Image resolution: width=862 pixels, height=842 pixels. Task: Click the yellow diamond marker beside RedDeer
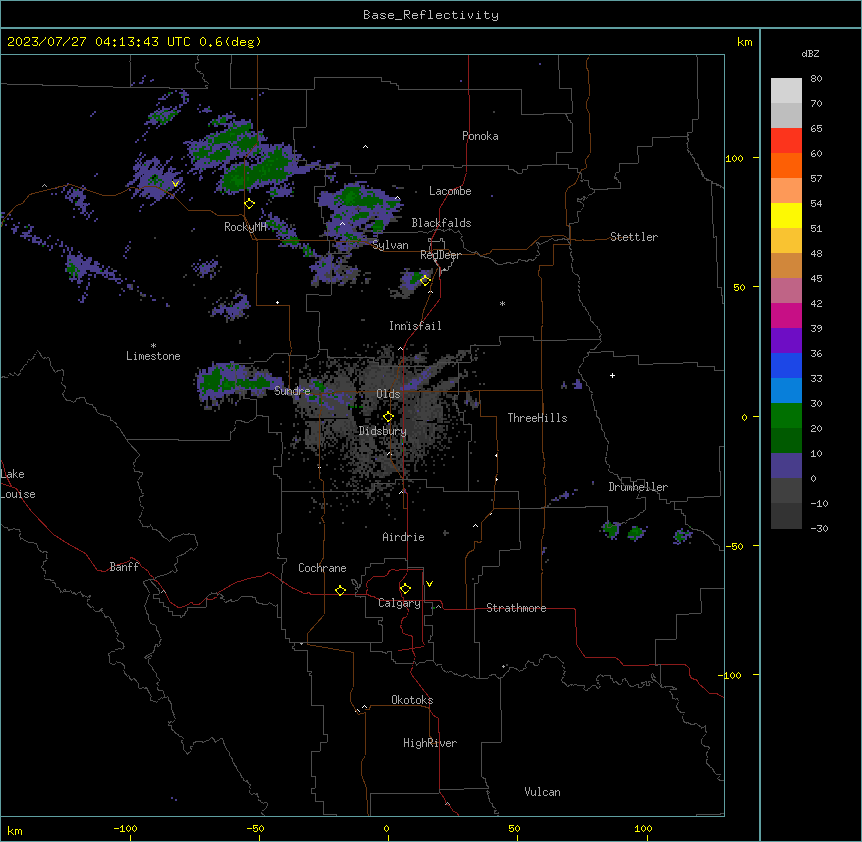pos(425,280)
